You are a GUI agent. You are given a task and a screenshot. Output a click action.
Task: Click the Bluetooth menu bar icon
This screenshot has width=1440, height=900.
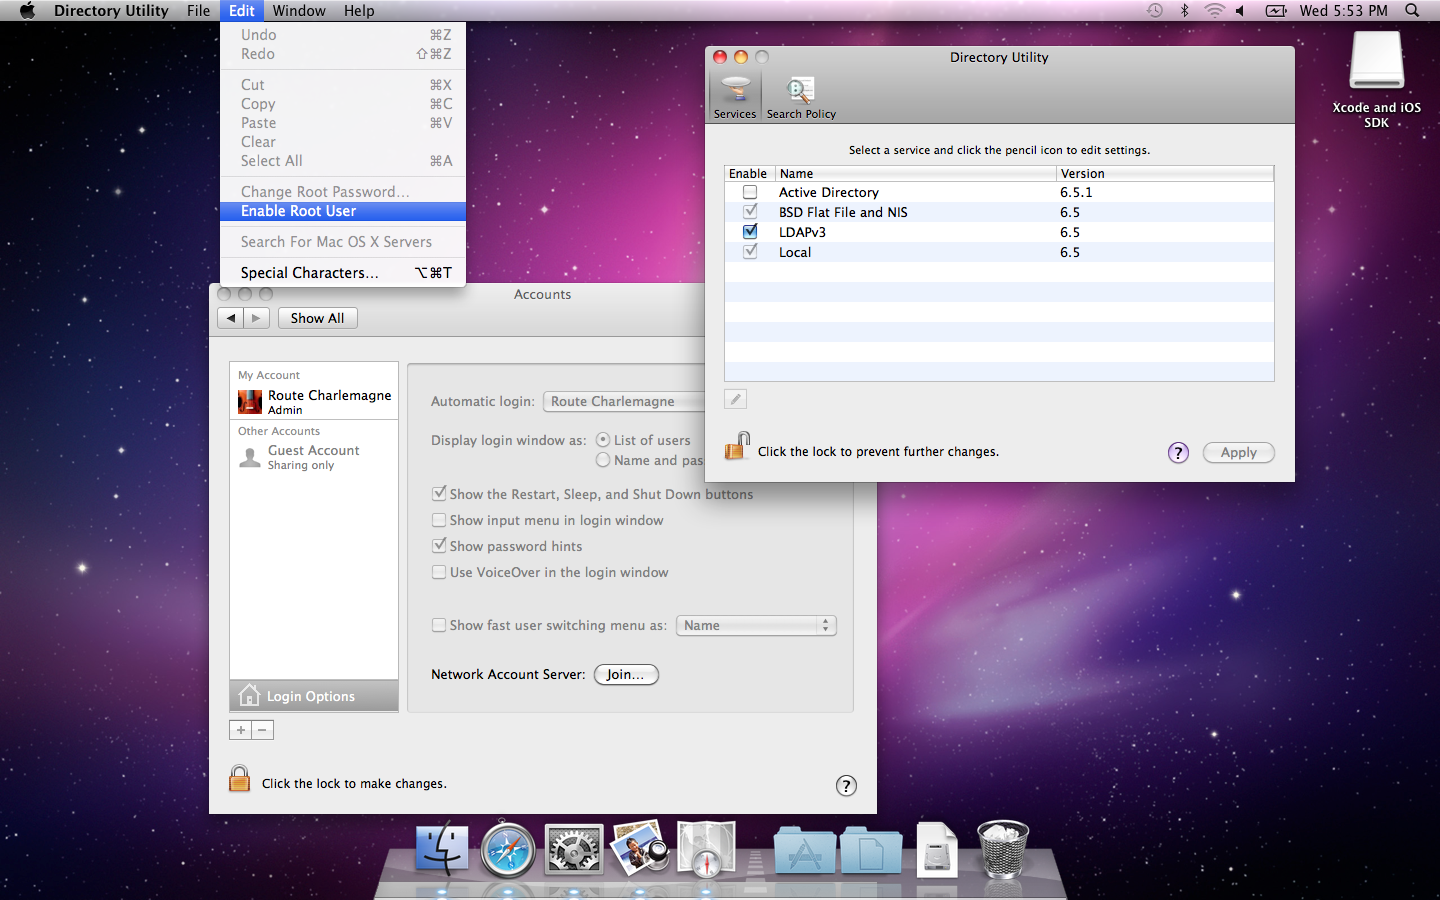(1185, 11)
